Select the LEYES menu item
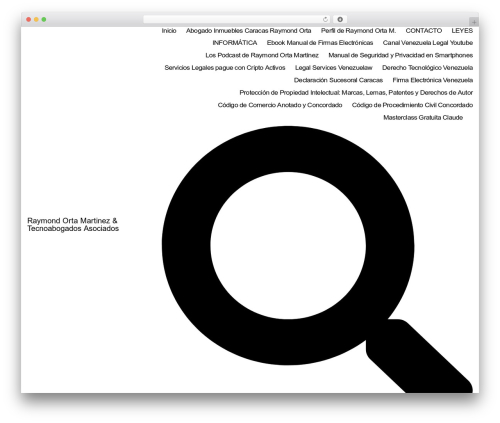This screenshot has width=500, height=423. 462,31
